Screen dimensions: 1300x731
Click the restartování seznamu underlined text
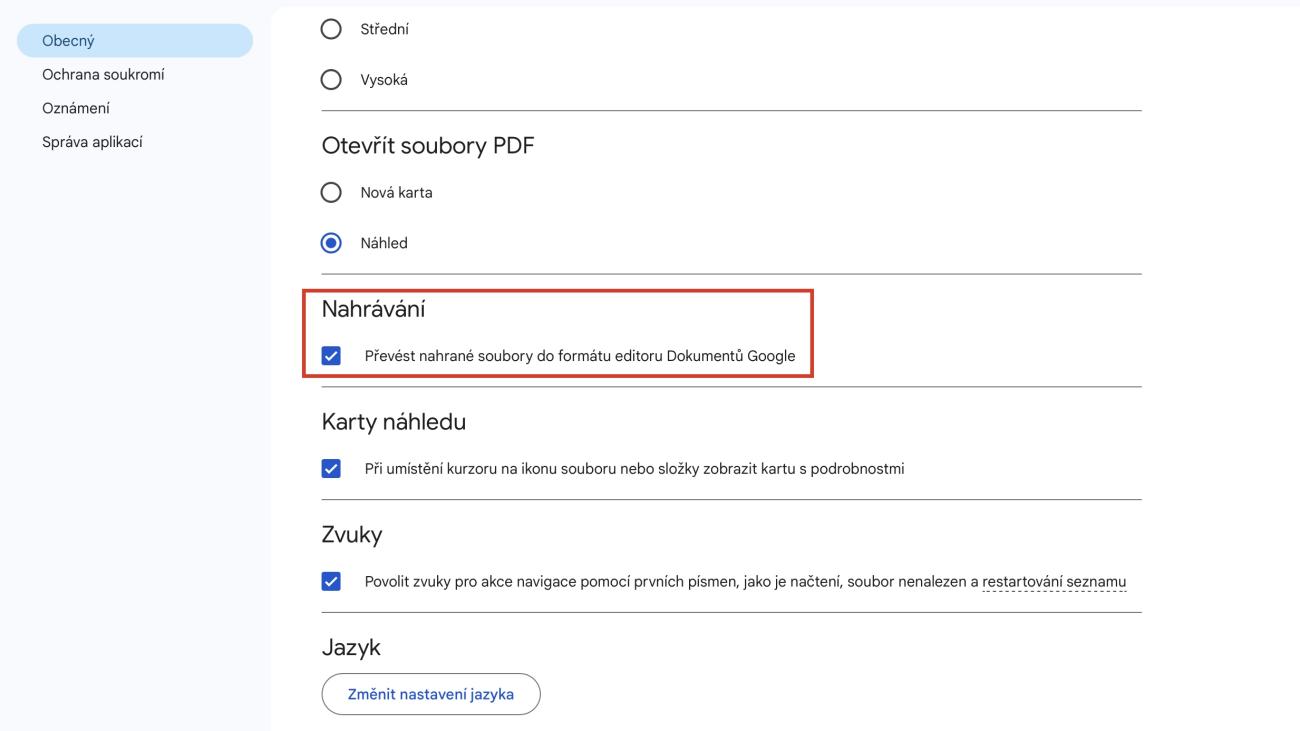click(x=1054, y=582)
